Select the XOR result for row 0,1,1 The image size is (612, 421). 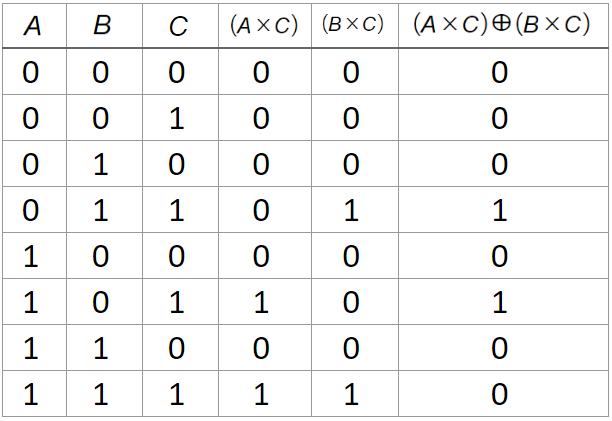499,211
